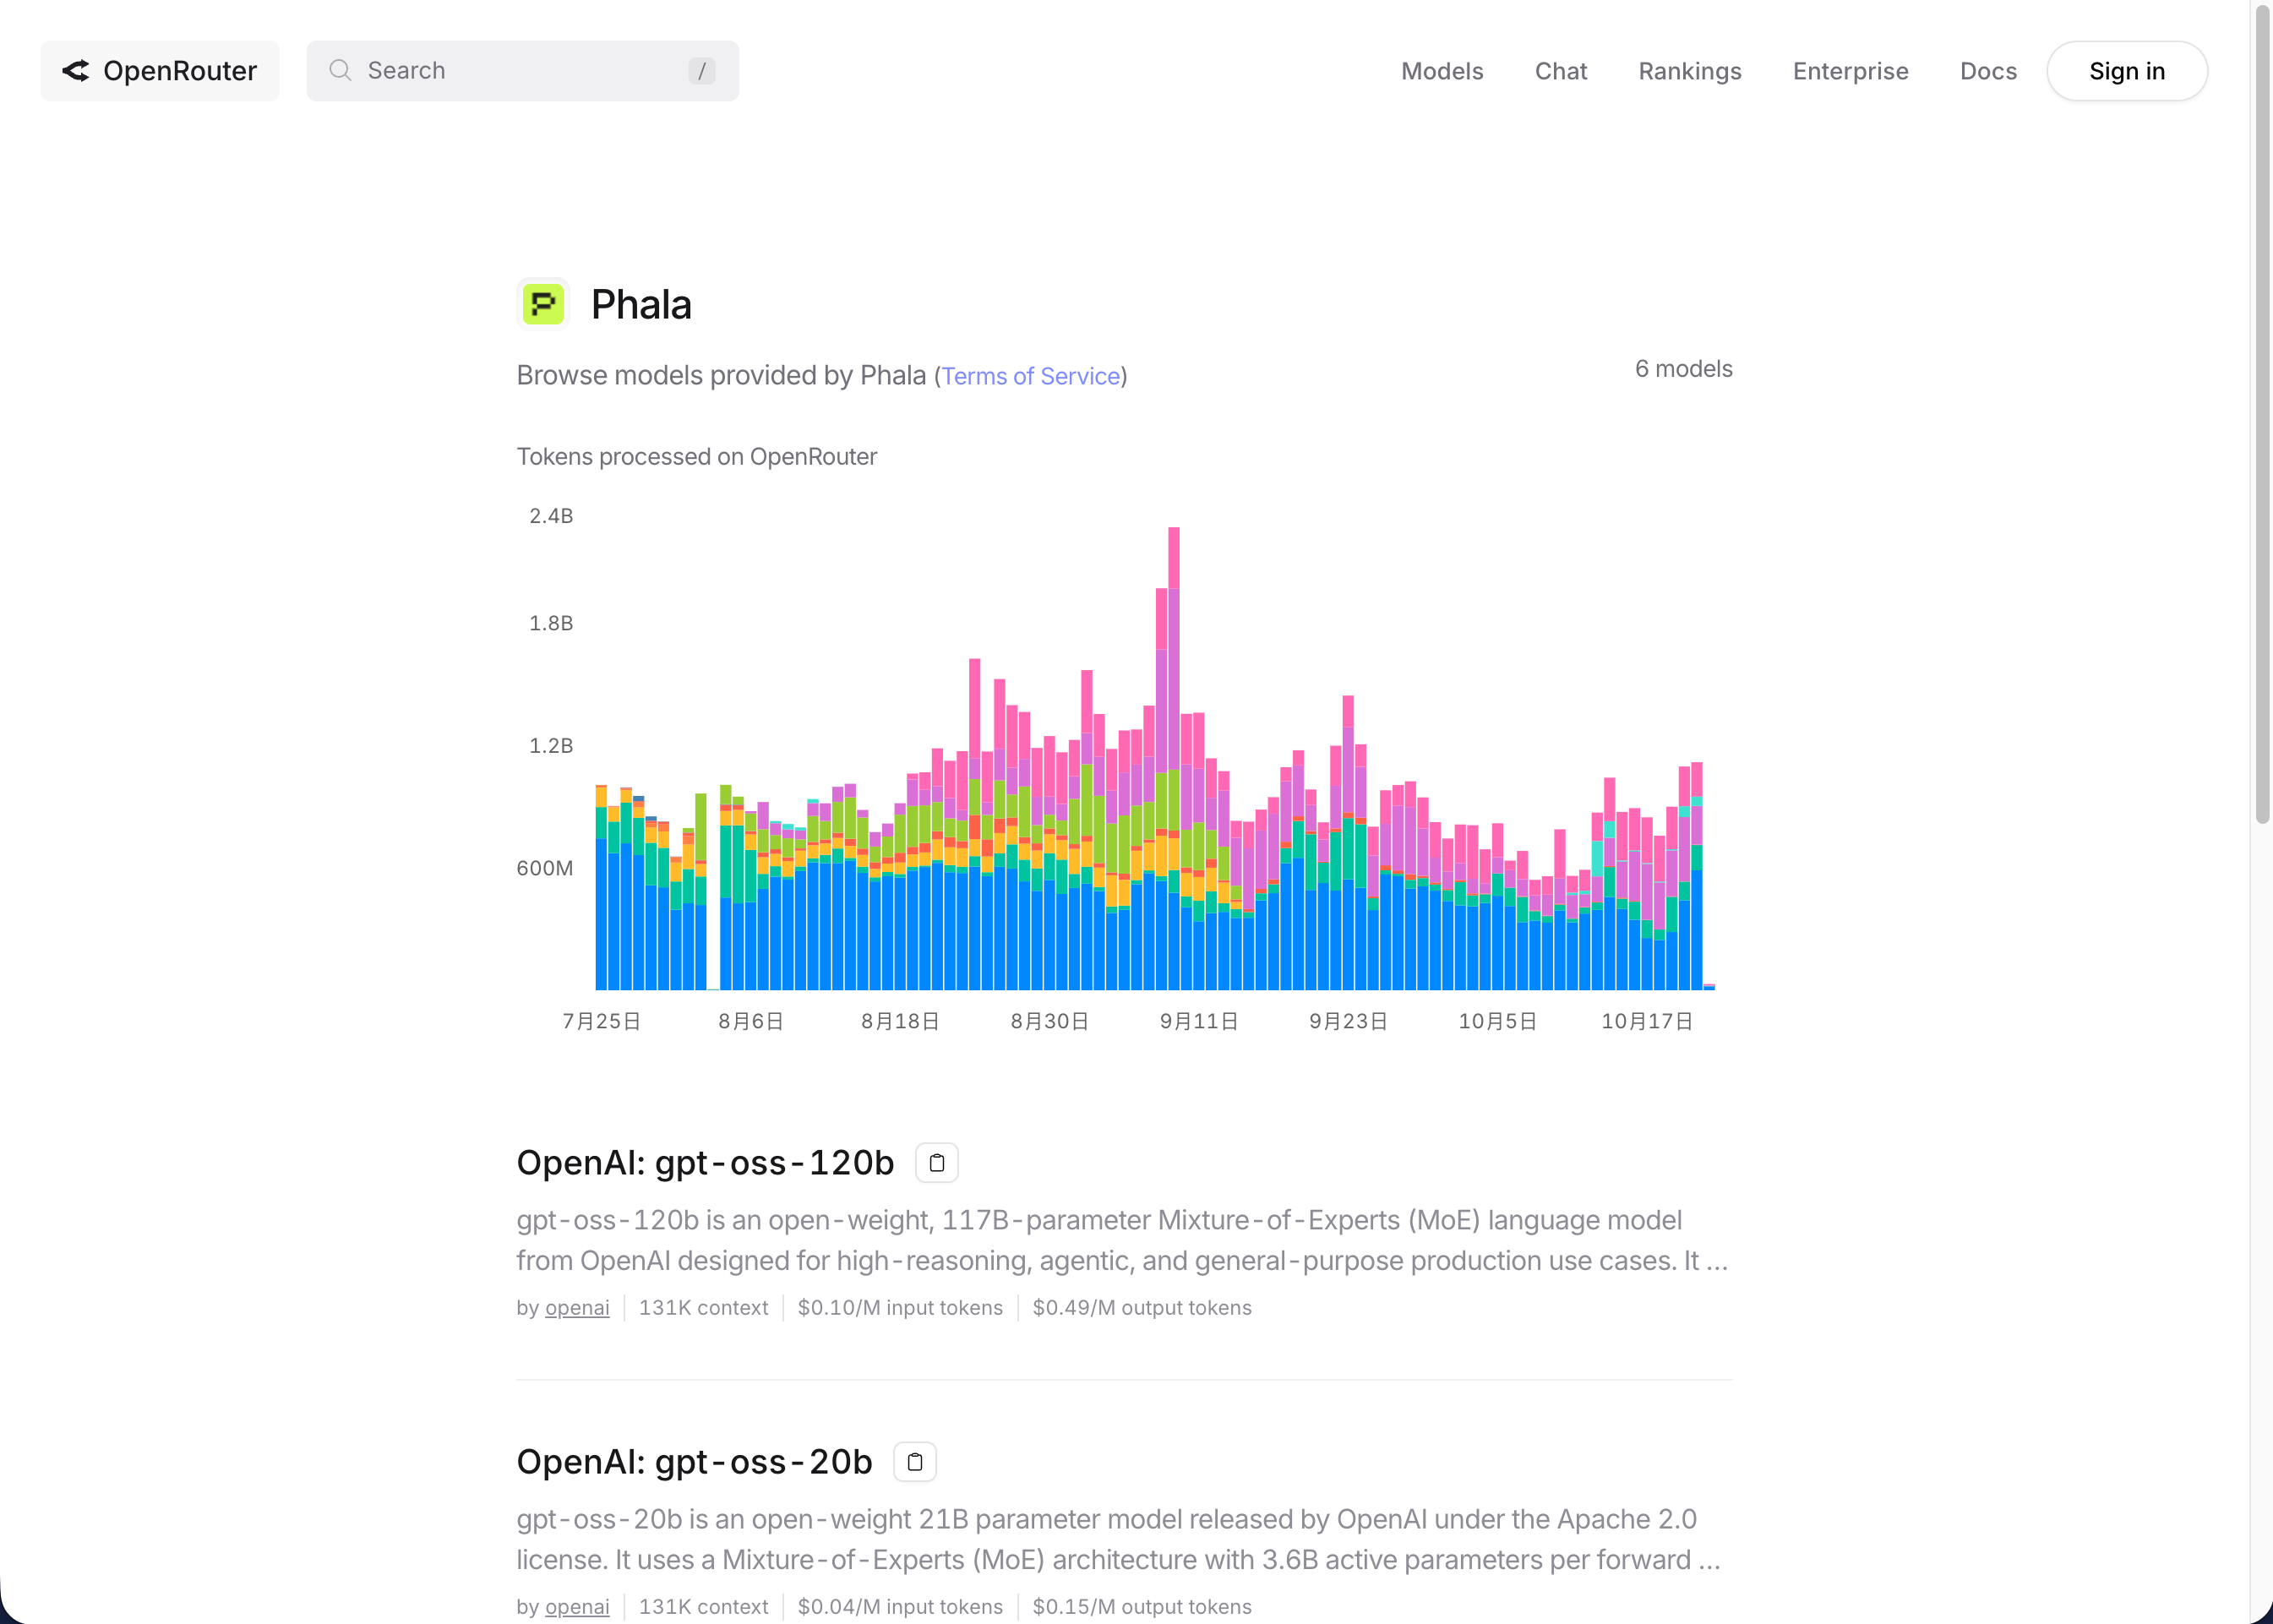The width and height of the screenshot is (2273, 1624).
Task: Open the OpenAI: gpt-oss-120b model page
Action: [x=705, y=1163]
